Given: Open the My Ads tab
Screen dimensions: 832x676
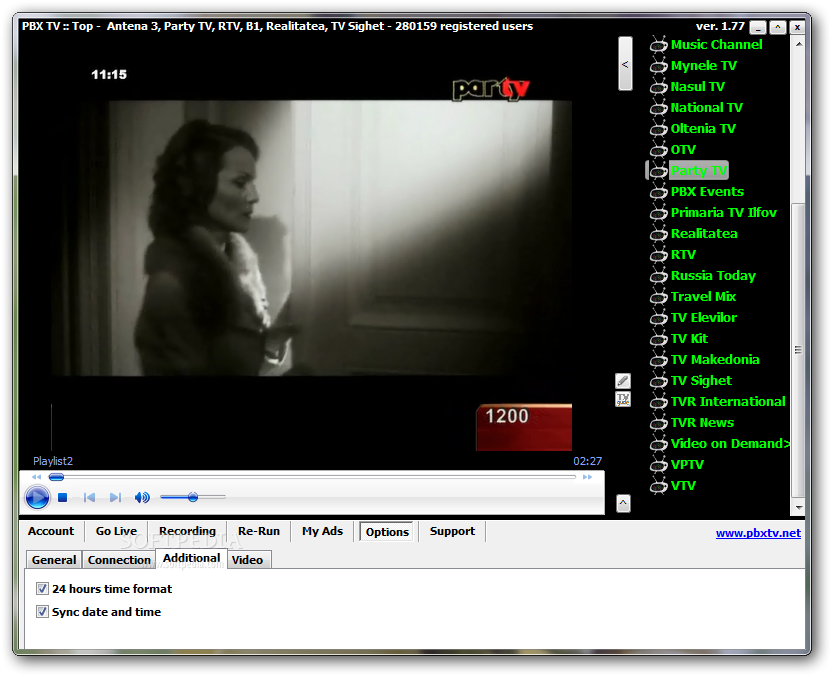Looking at the screenshot, I should pyautogui.click(x=323, y=531).
